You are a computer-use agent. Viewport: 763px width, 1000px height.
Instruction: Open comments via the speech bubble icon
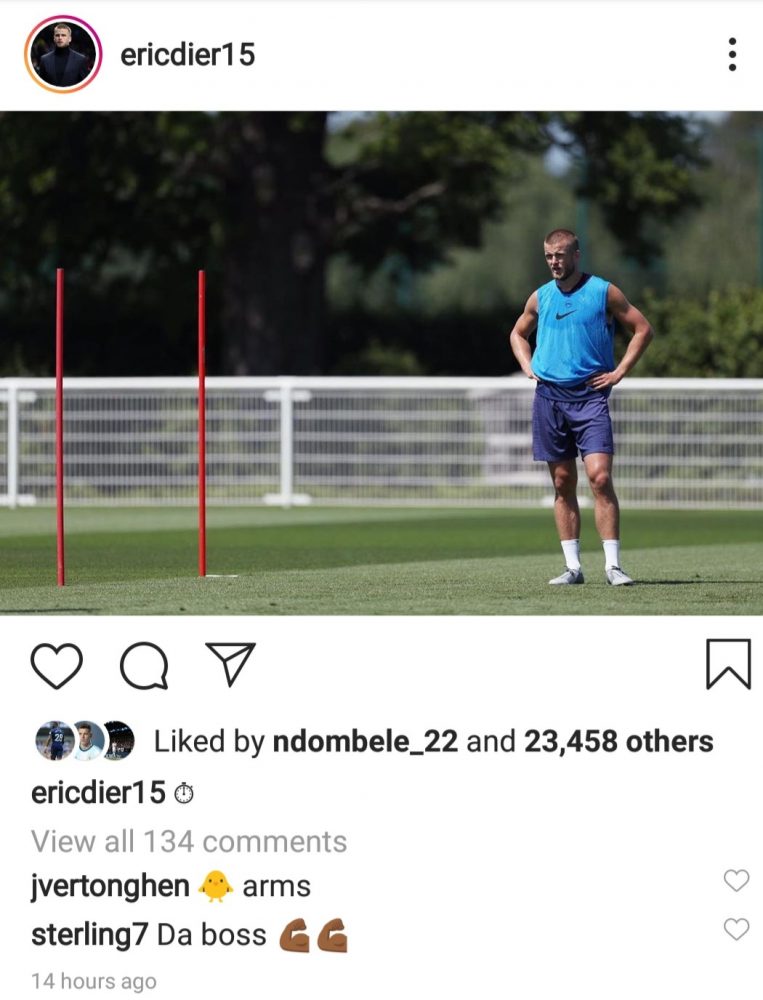[x=144, y=665]
